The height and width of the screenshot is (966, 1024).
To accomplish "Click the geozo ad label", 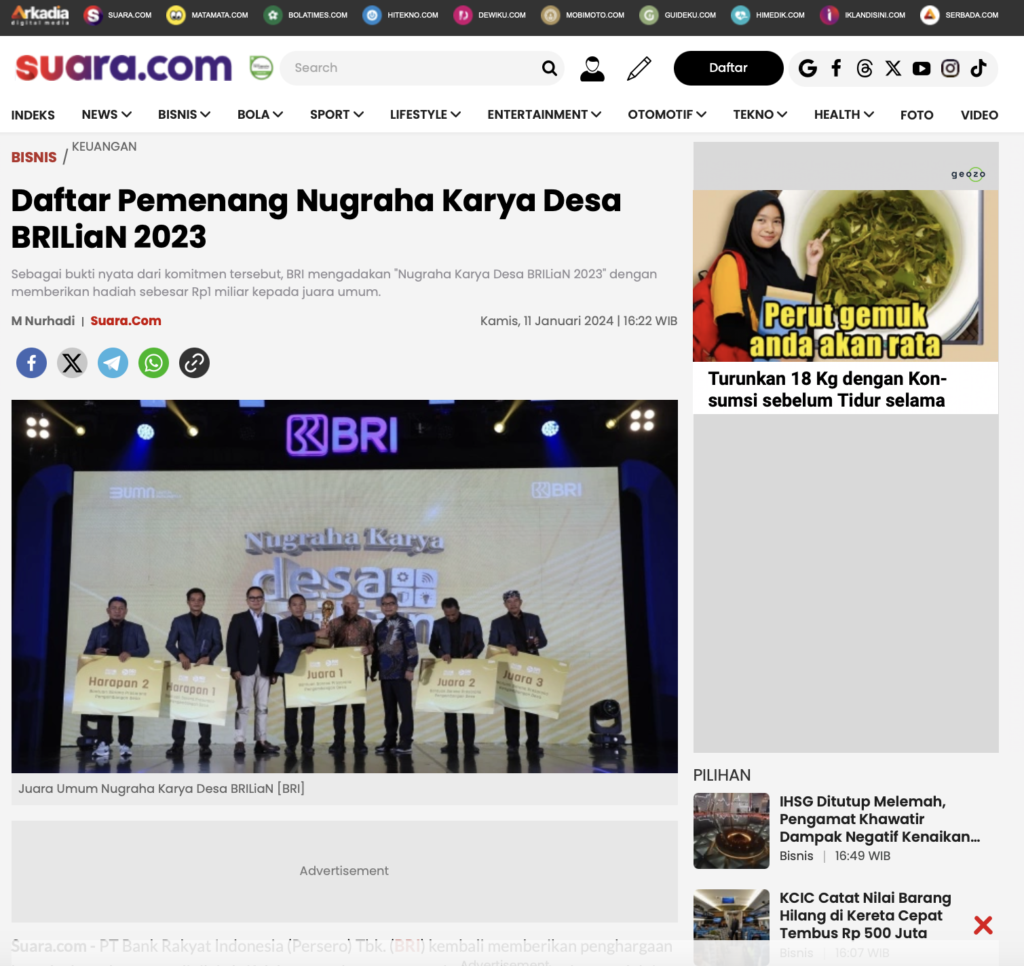I will click(968, 174).
